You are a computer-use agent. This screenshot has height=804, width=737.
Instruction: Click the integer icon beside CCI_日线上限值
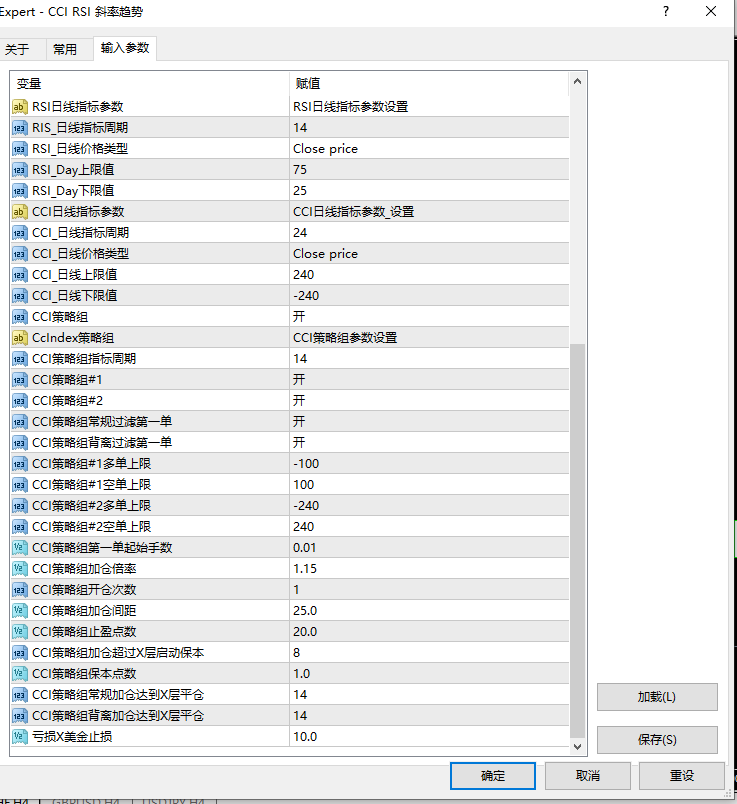point(19,274)
